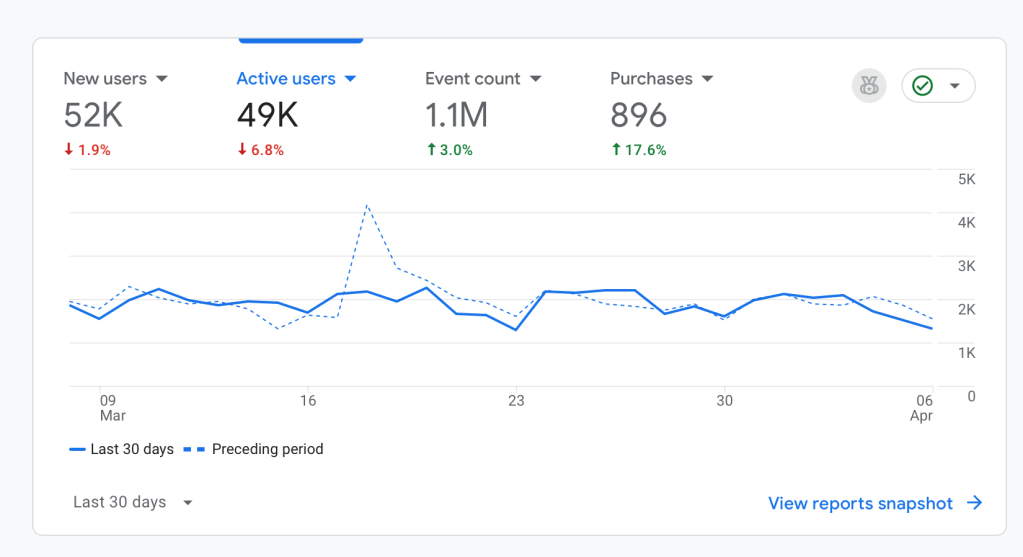Open the View reports snapshot link
This screenshot has width=1023, height=557.
860,503
